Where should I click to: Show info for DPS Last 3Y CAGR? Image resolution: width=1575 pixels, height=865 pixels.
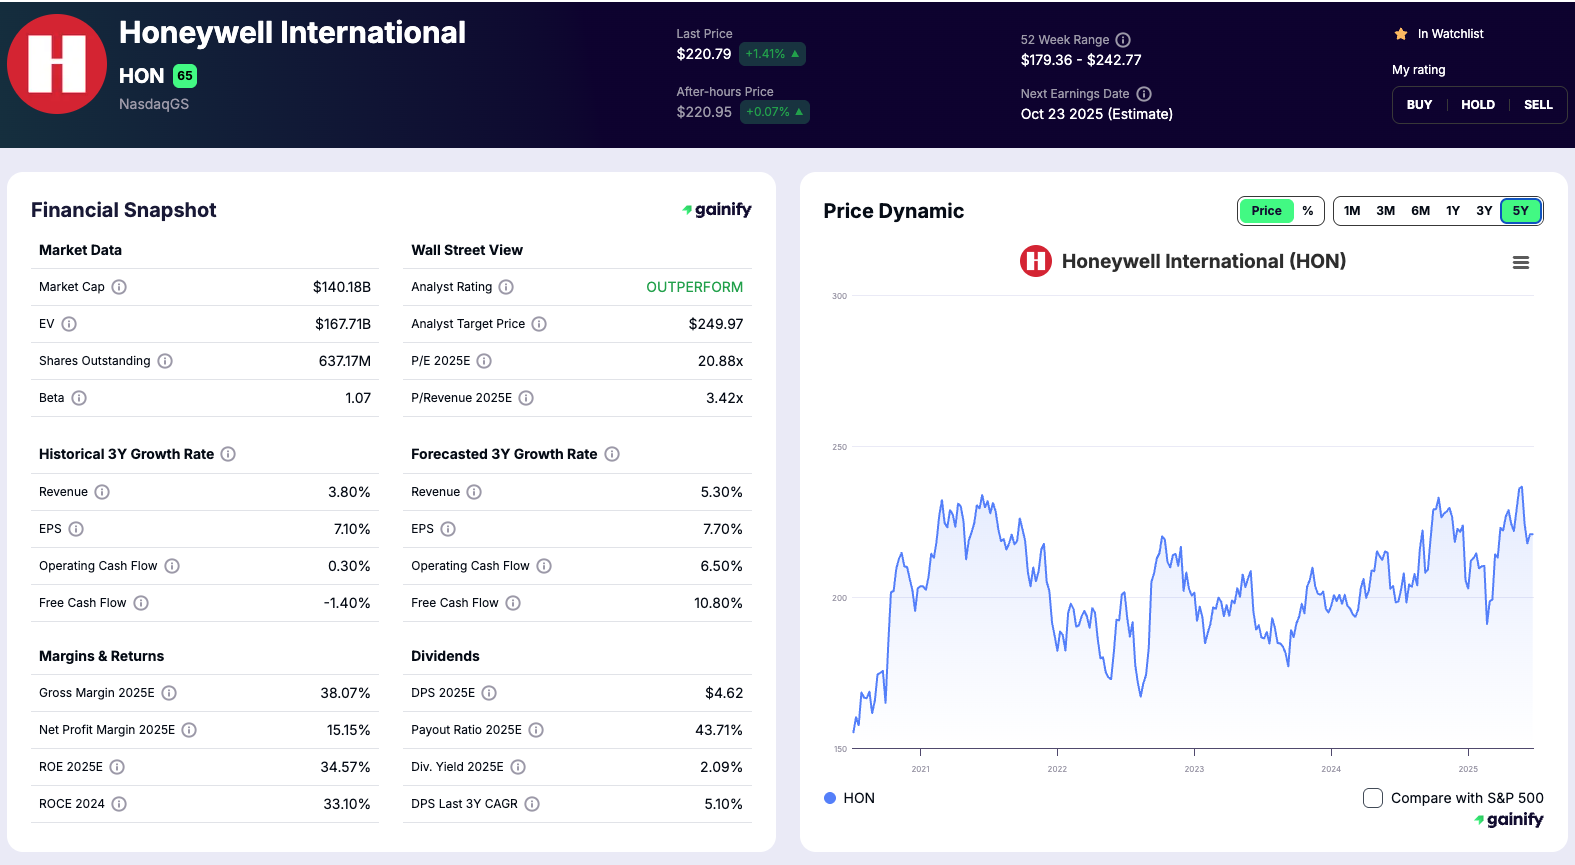(532, 804)
